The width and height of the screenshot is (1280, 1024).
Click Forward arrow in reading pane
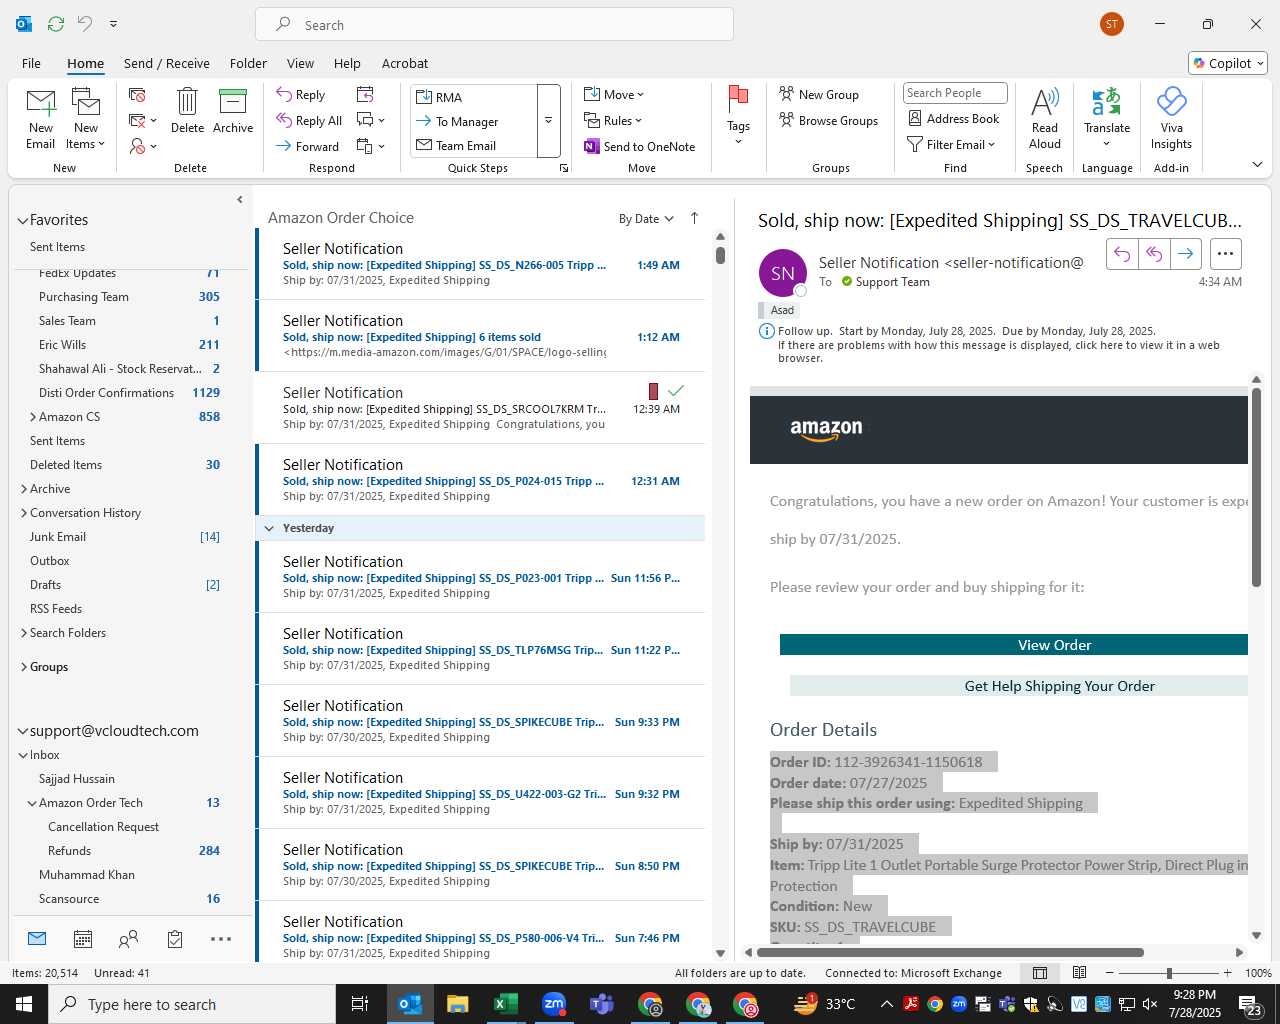click(1185, 254)
